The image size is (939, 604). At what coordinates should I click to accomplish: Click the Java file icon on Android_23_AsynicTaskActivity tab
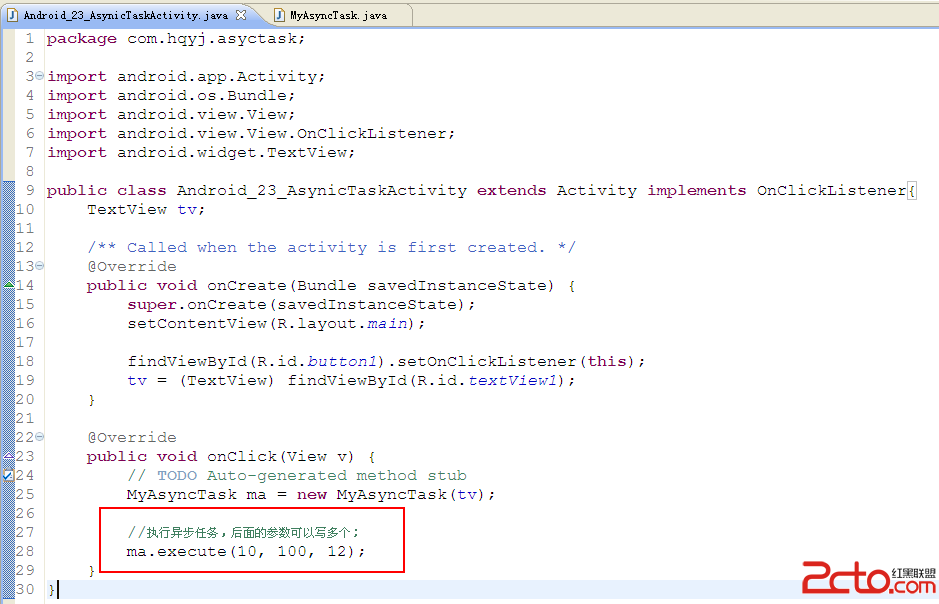(x=12, y=15)
